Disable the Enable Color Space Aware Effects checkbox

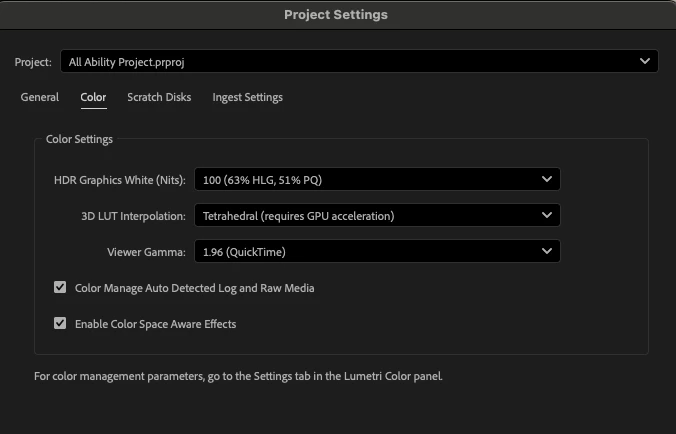pyautogui.click(x=60, y=324)
